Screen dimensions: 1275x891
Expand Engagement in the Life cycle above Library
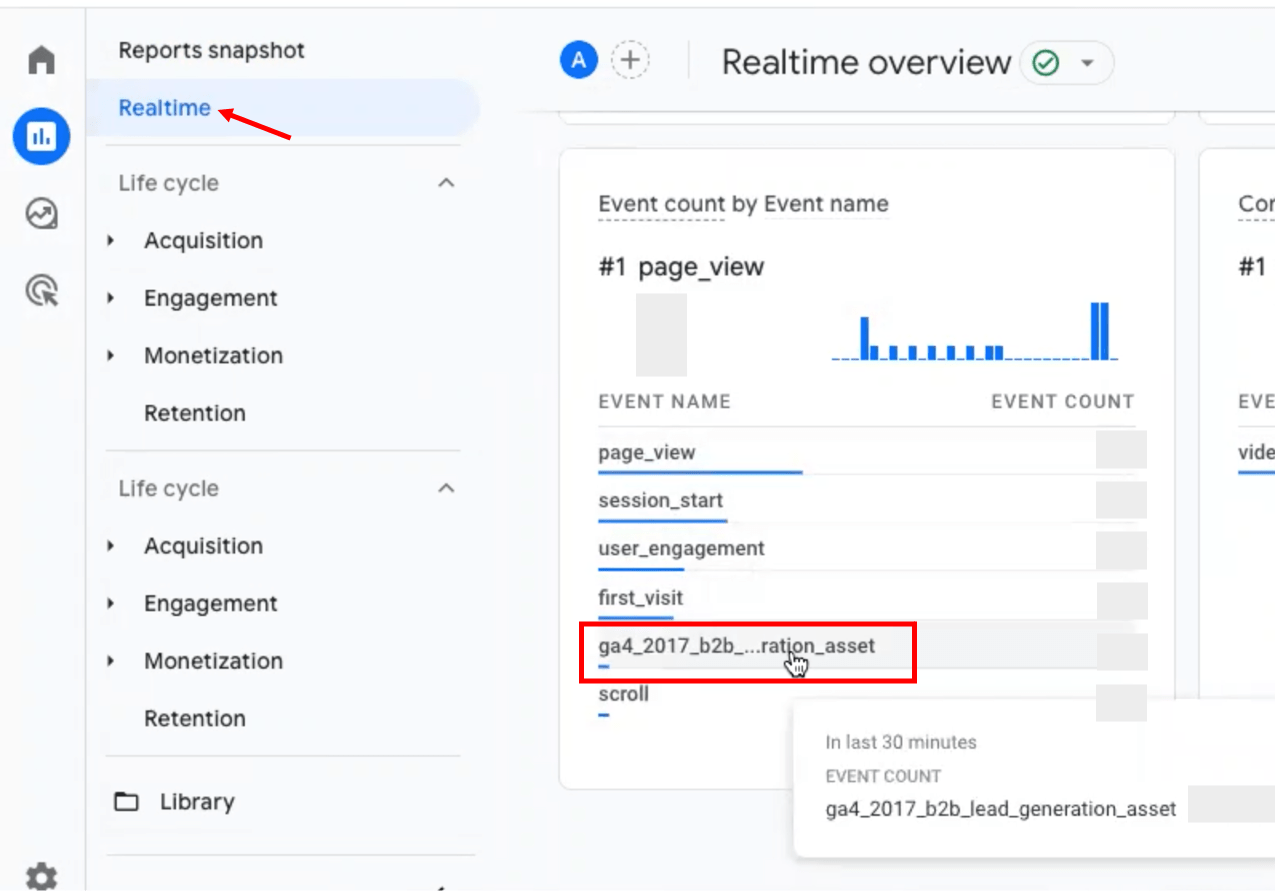click(111, 604)
